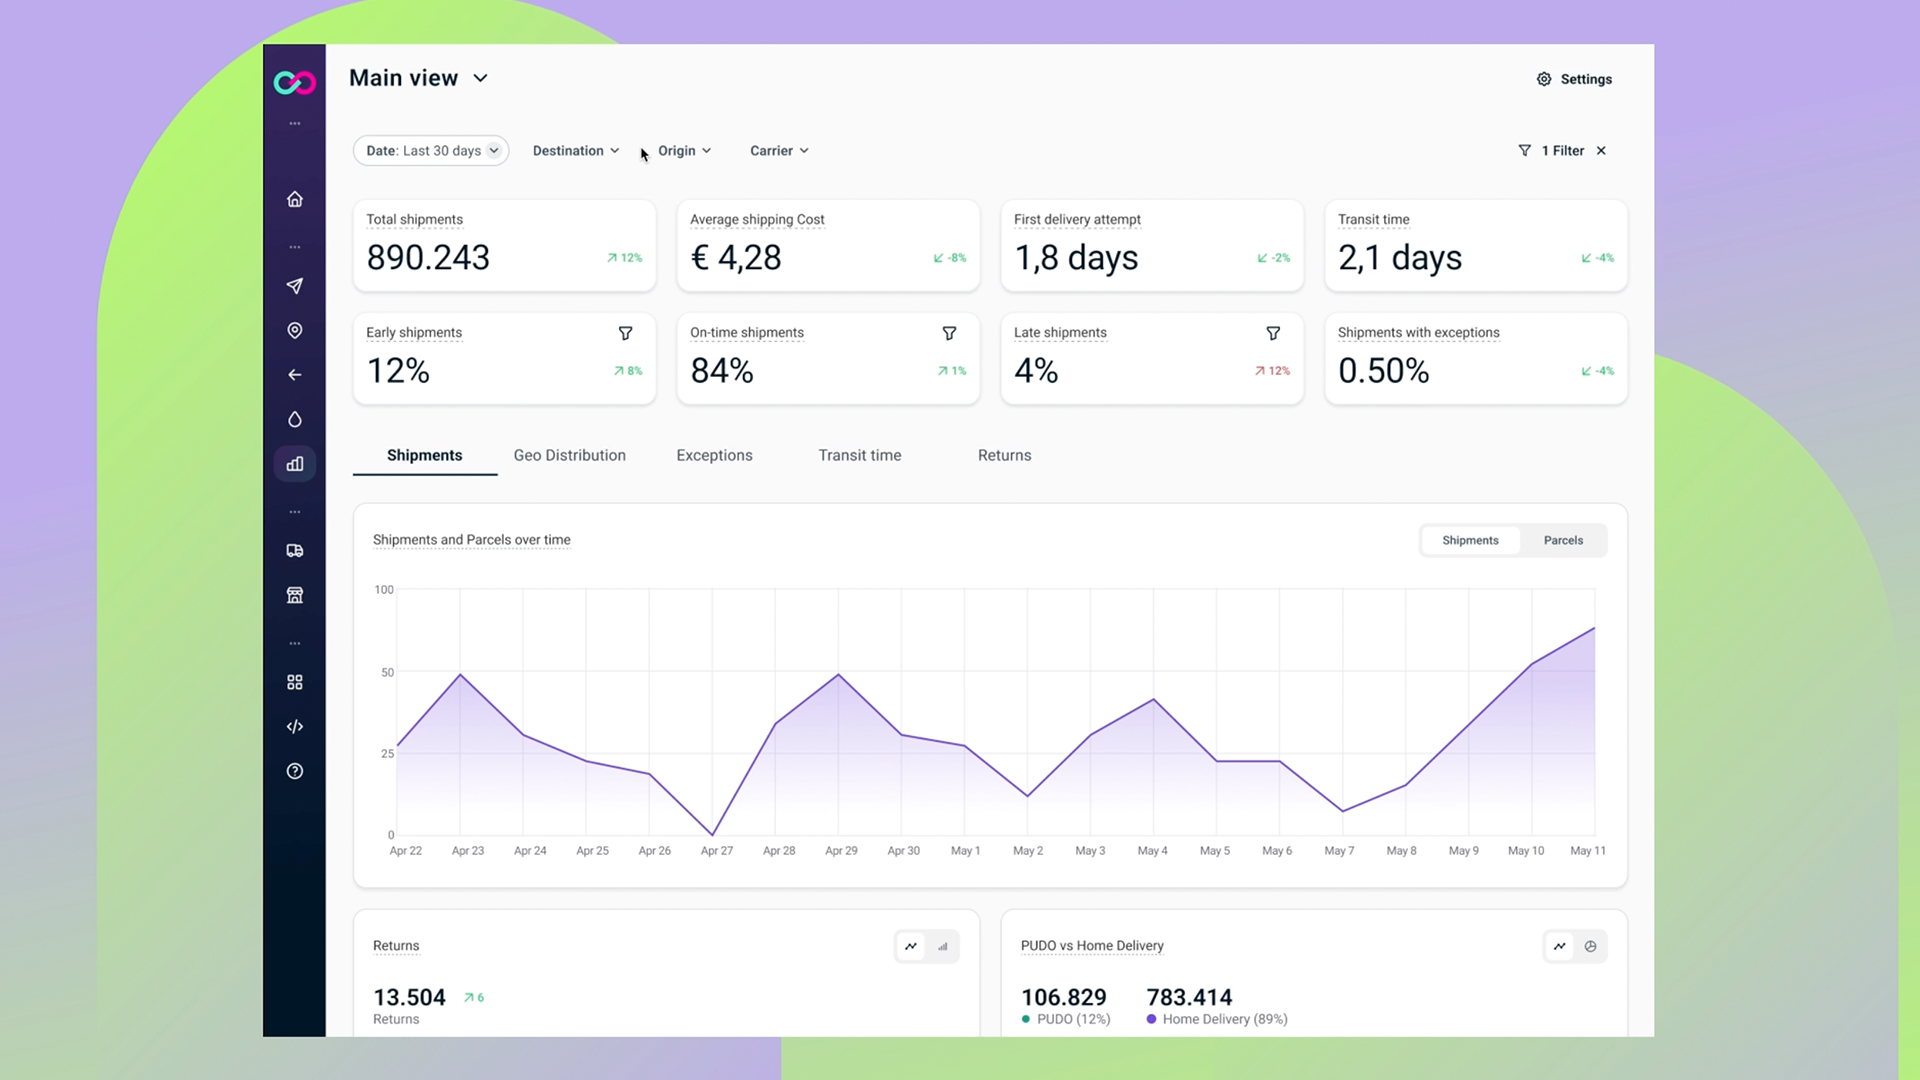Open the location pin tracking icon
Viewport: 1920px width, 1080px height.
tap(294, 330)
